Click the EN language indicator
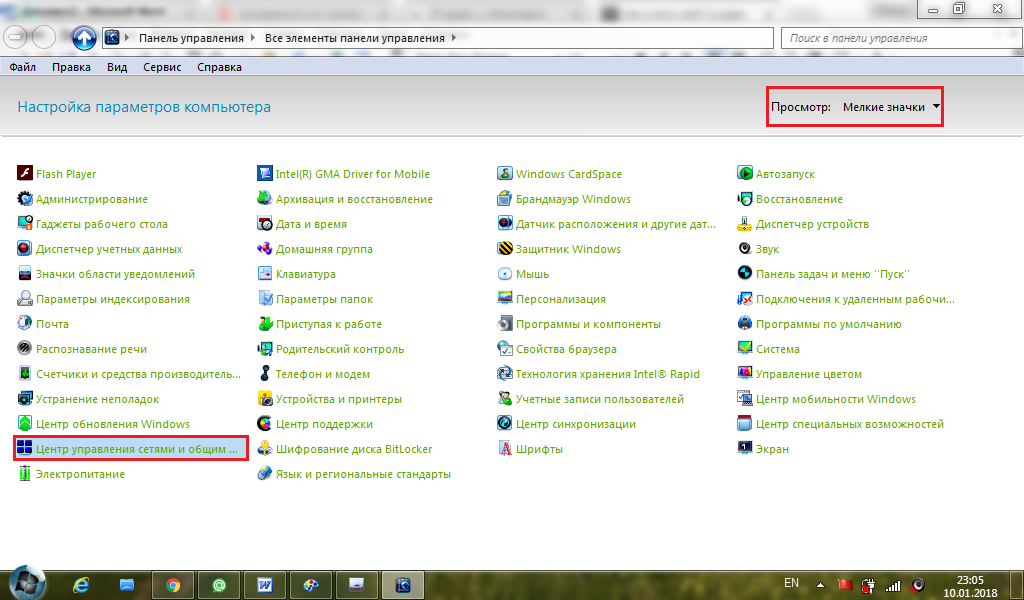1024x600 pixels. 791,583
